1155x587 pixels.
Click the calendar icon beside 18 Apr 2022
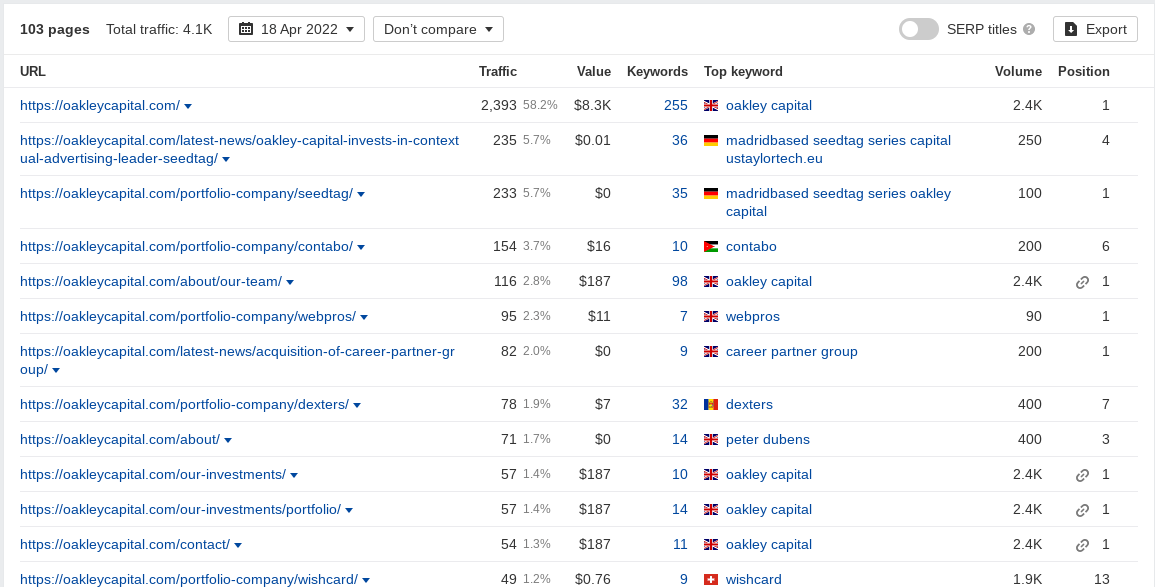tap(246, 29)
